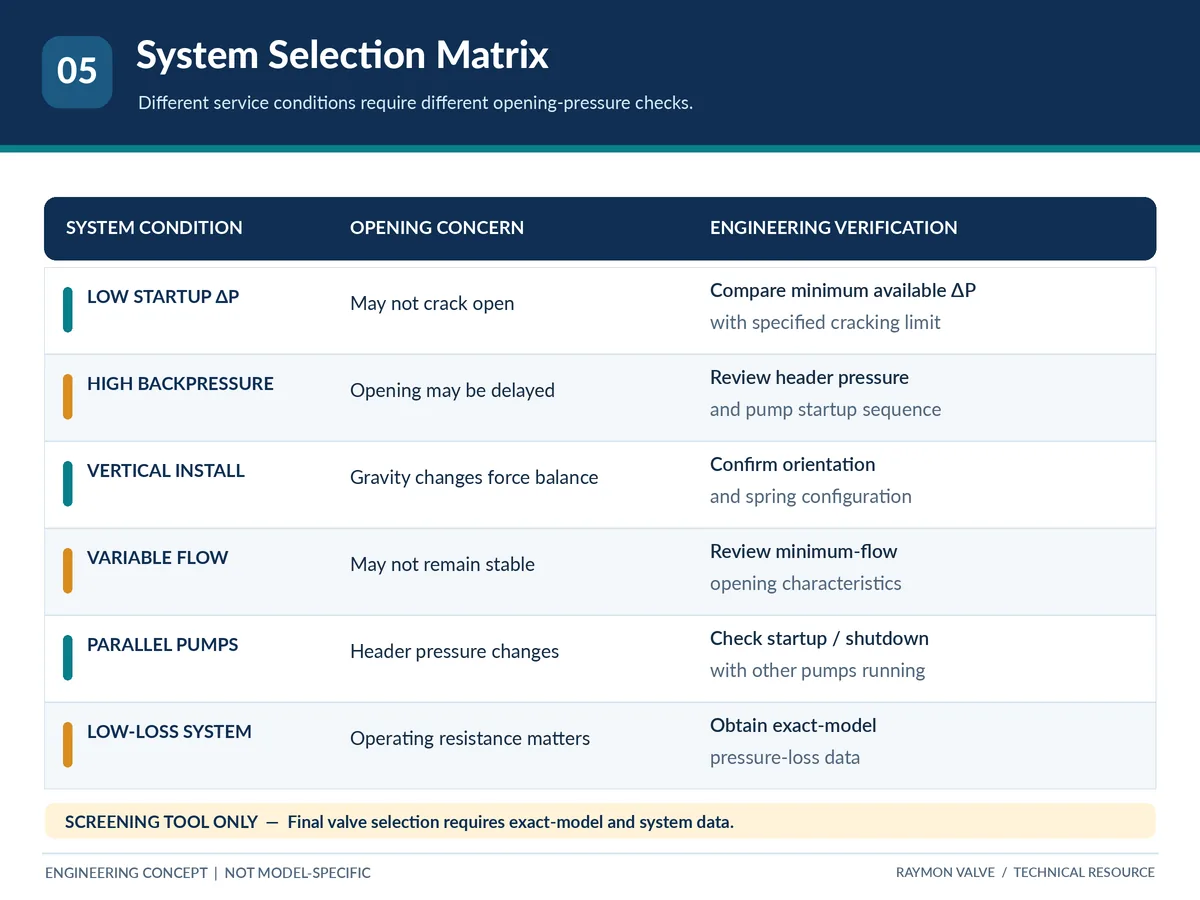Click the cell 'May not crack open'
The height and width of the screenshot is (900, 1200).
tap(432, 304)
